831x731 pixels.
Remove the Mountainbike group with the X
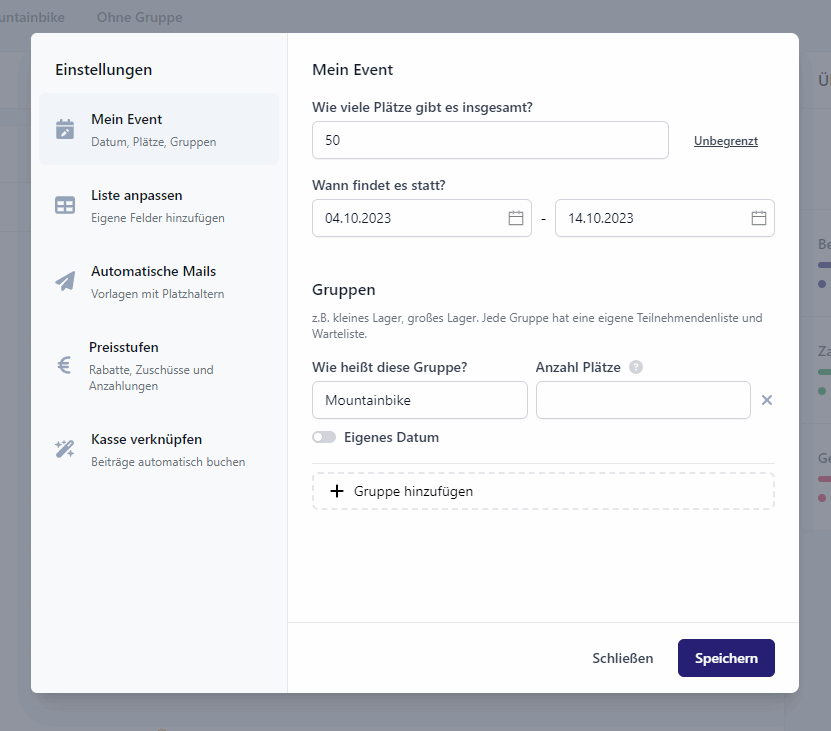coord(767,400)
